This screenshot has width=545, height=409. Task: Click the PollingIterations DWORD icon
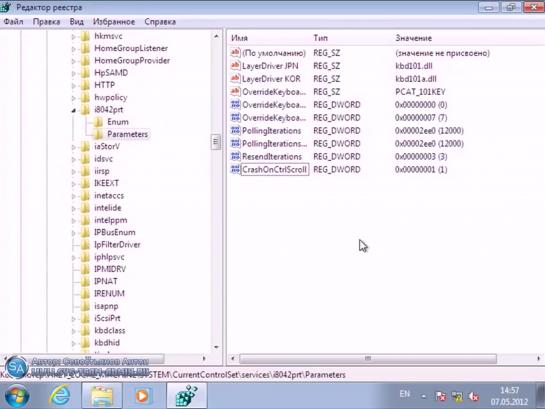click(x=235, y=130)
